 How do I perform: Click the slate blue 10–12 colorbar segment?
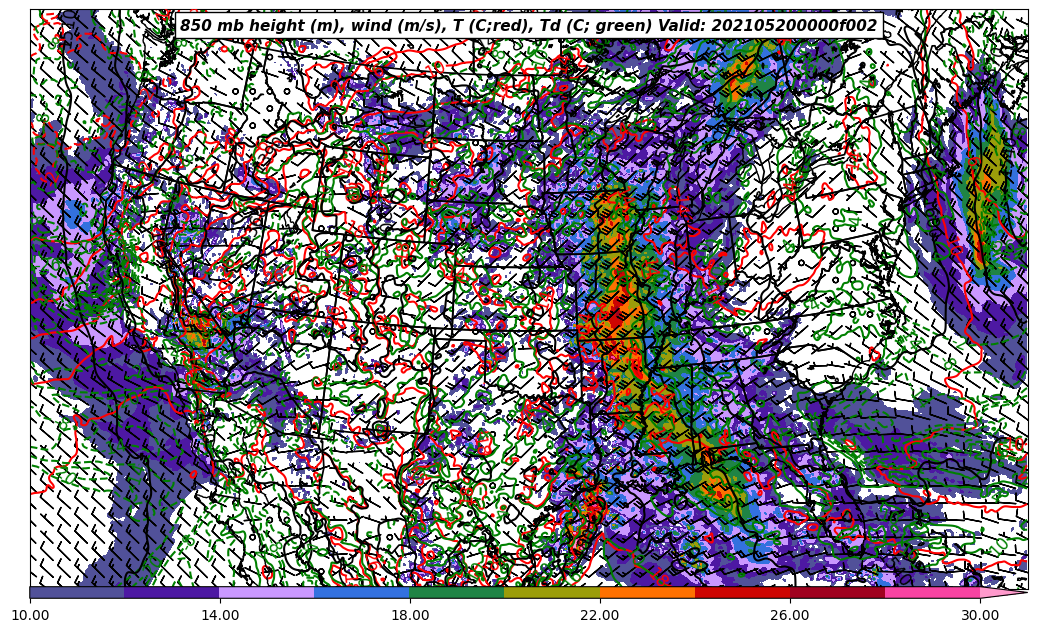click(77, 592)
